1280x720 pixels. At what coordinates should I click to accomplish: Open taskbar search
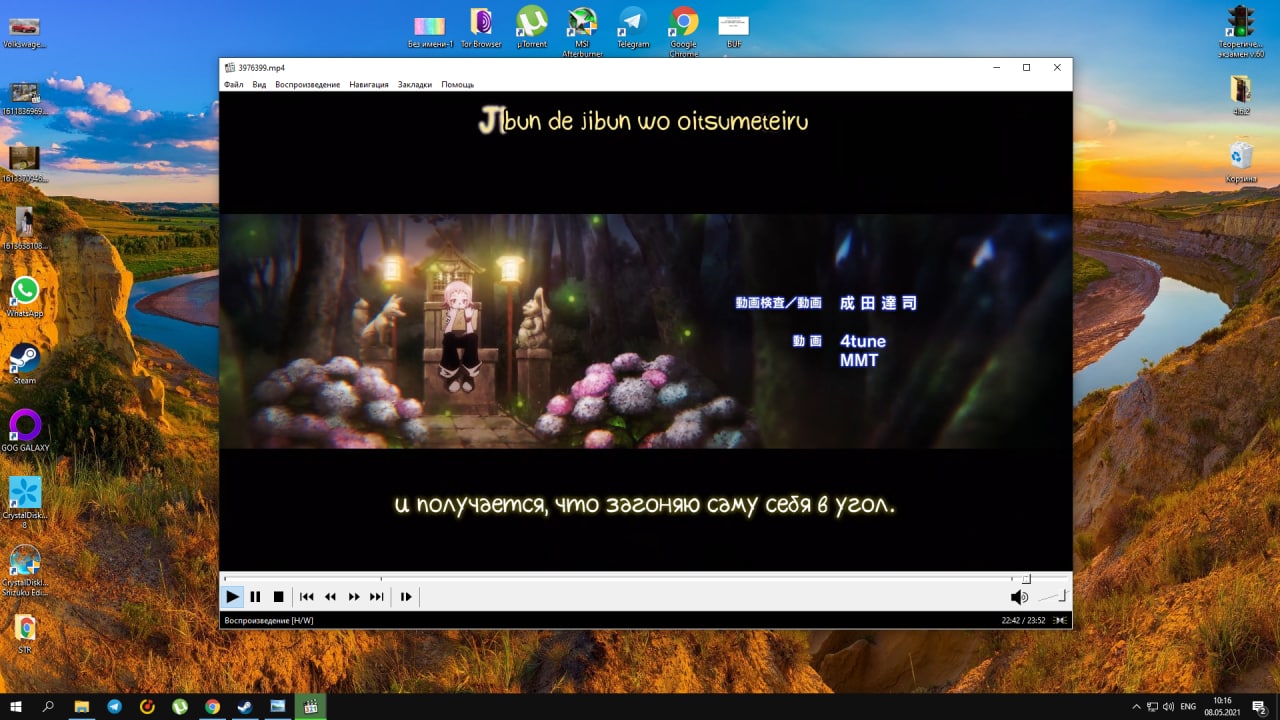click(x=48, y=706)
